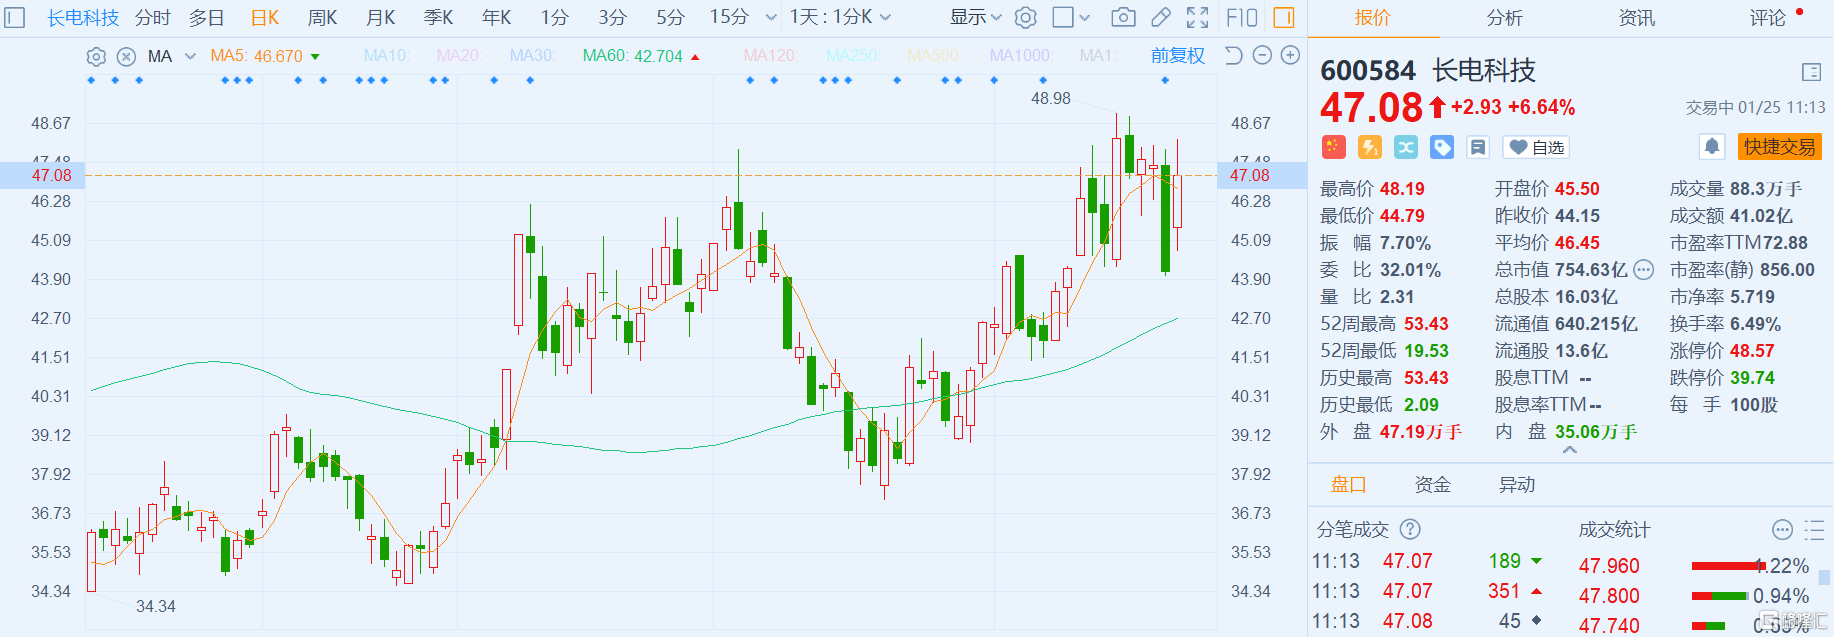Viewport: 1834px width, 637px height.
Task: Switch to 异动 unusual activity tab
Action: coord(1516,484)
